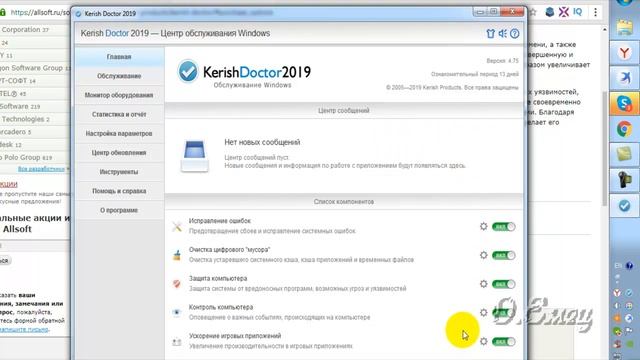The height and width of the screenshot is (360, 640).
Task: Open Помощь и справка section
Action: [119, 191]
